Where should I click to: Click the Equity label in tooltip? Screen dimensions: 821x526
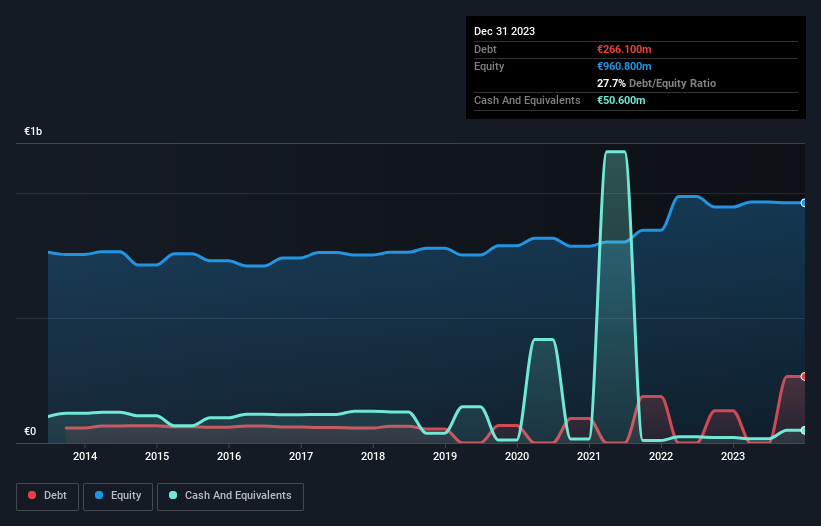point(489,66)
